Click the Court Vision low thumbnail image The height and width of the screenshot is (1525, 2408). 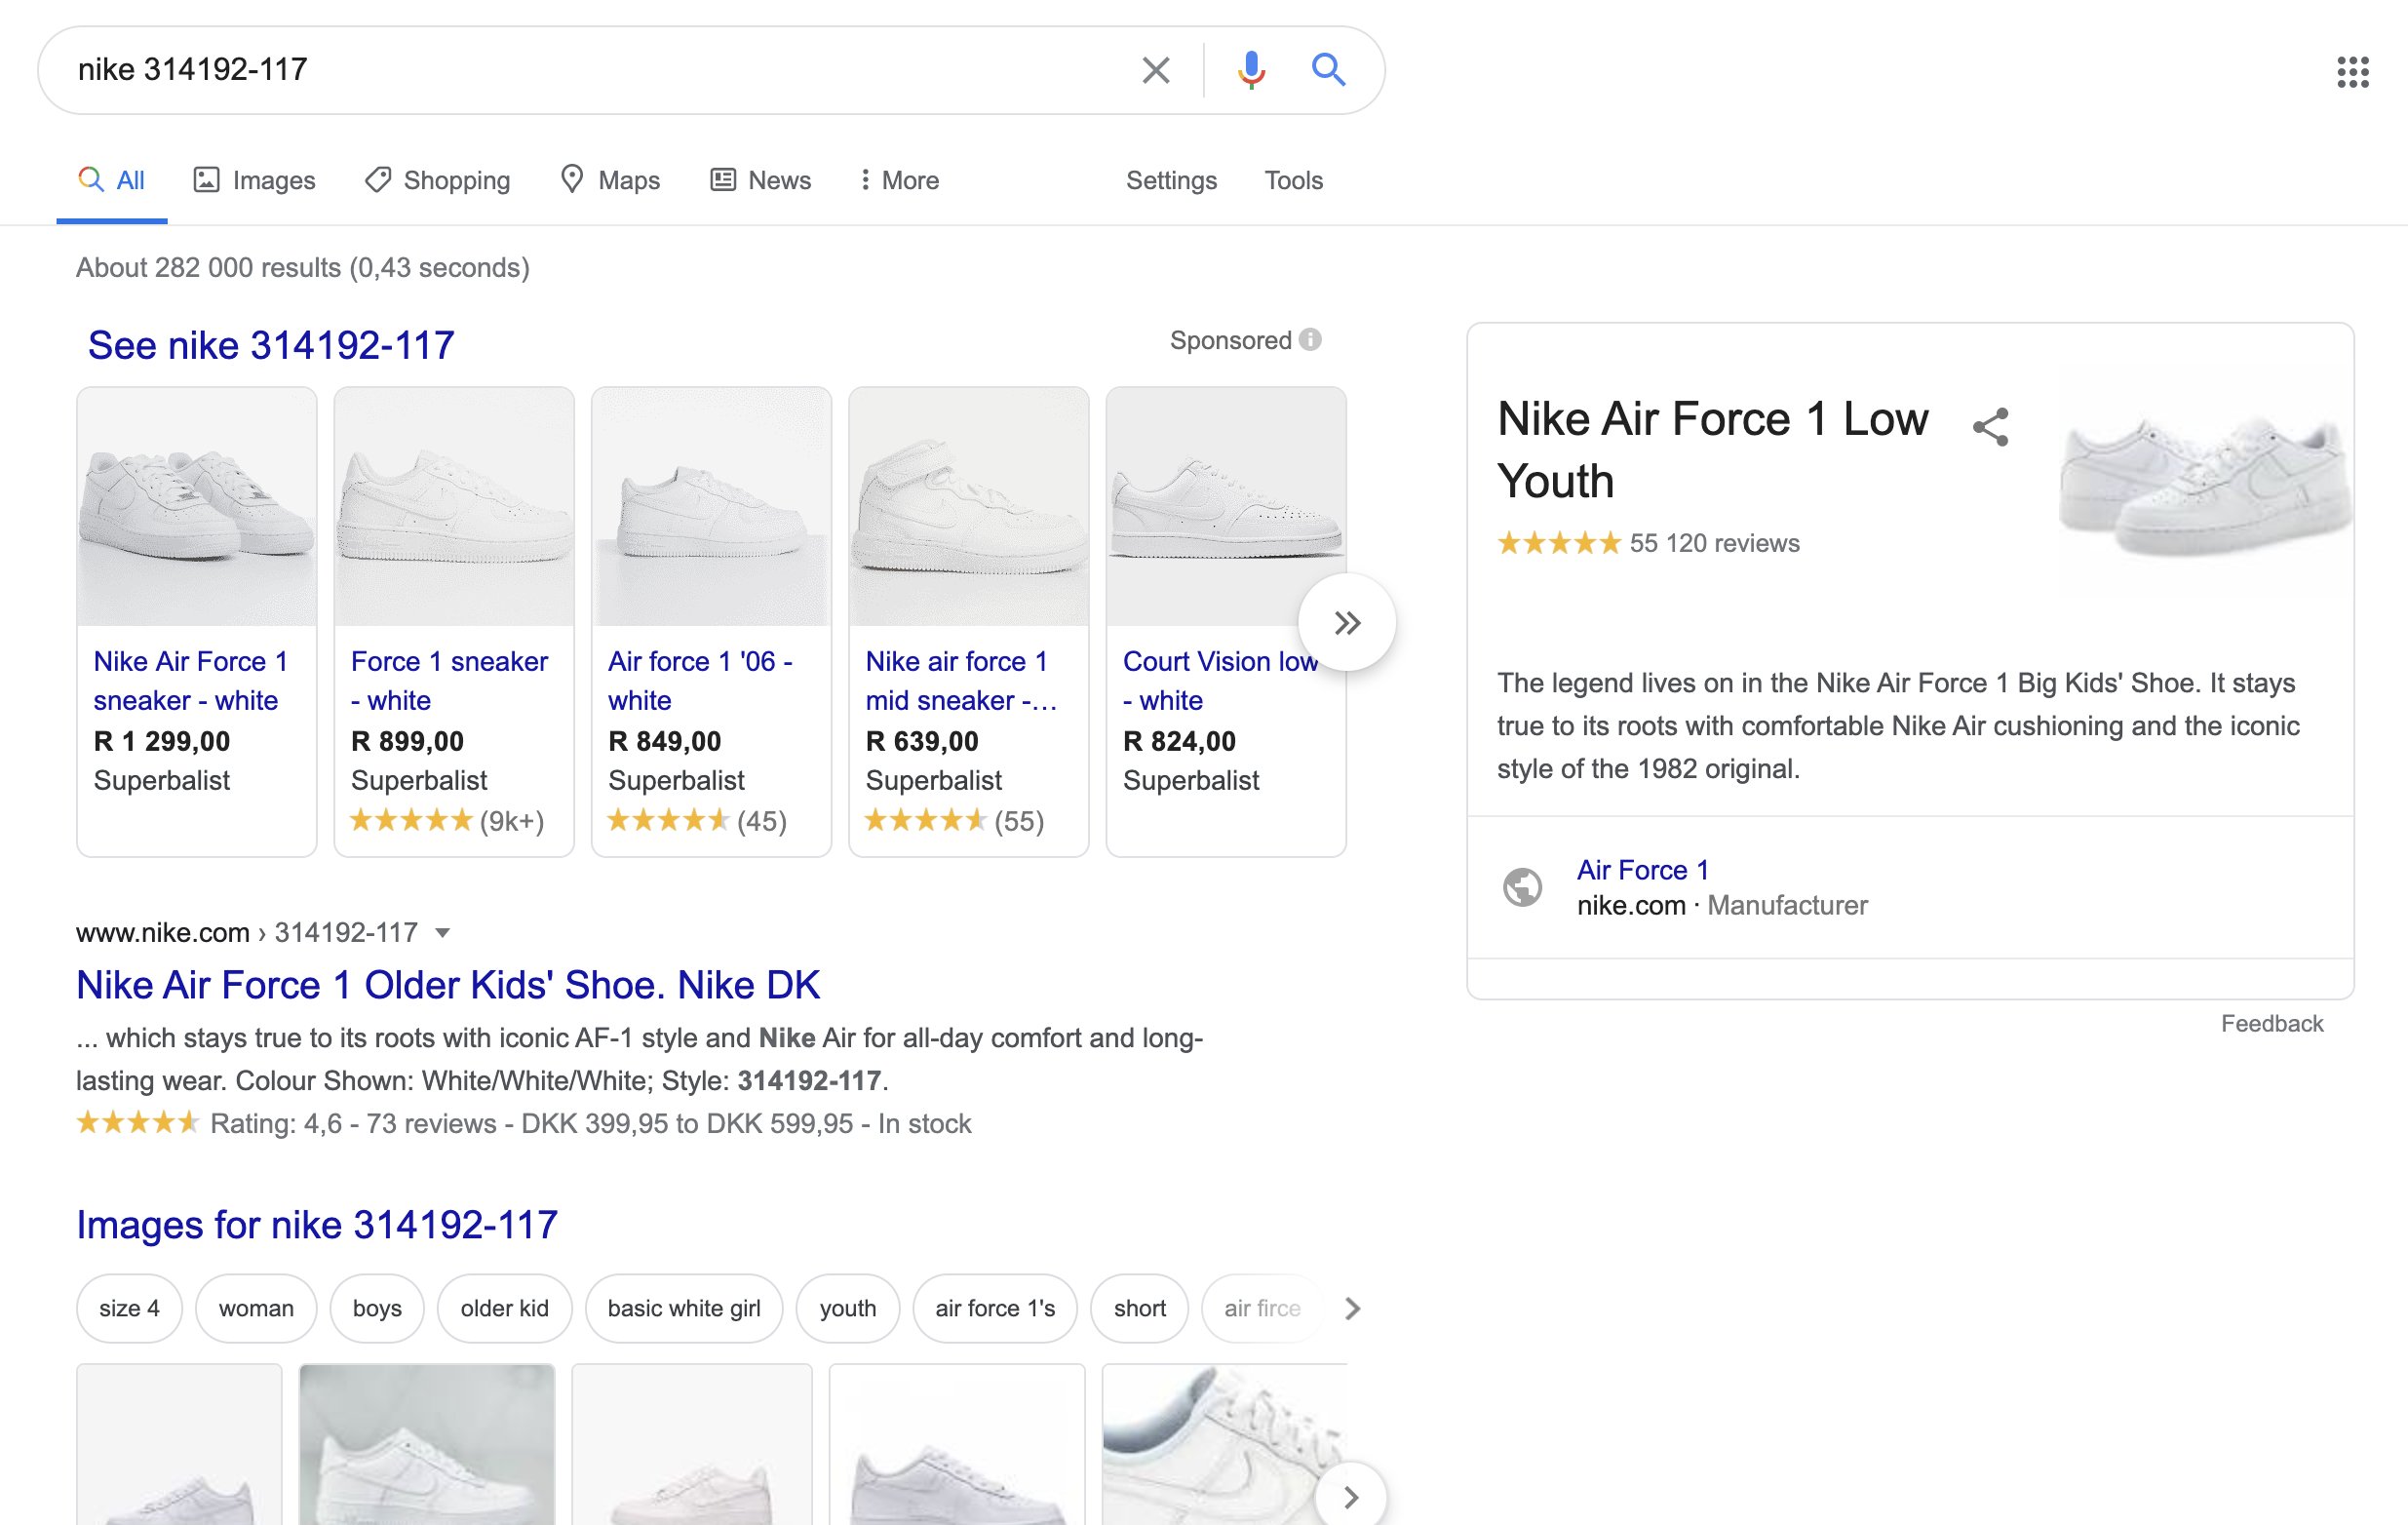[1226, 506]
